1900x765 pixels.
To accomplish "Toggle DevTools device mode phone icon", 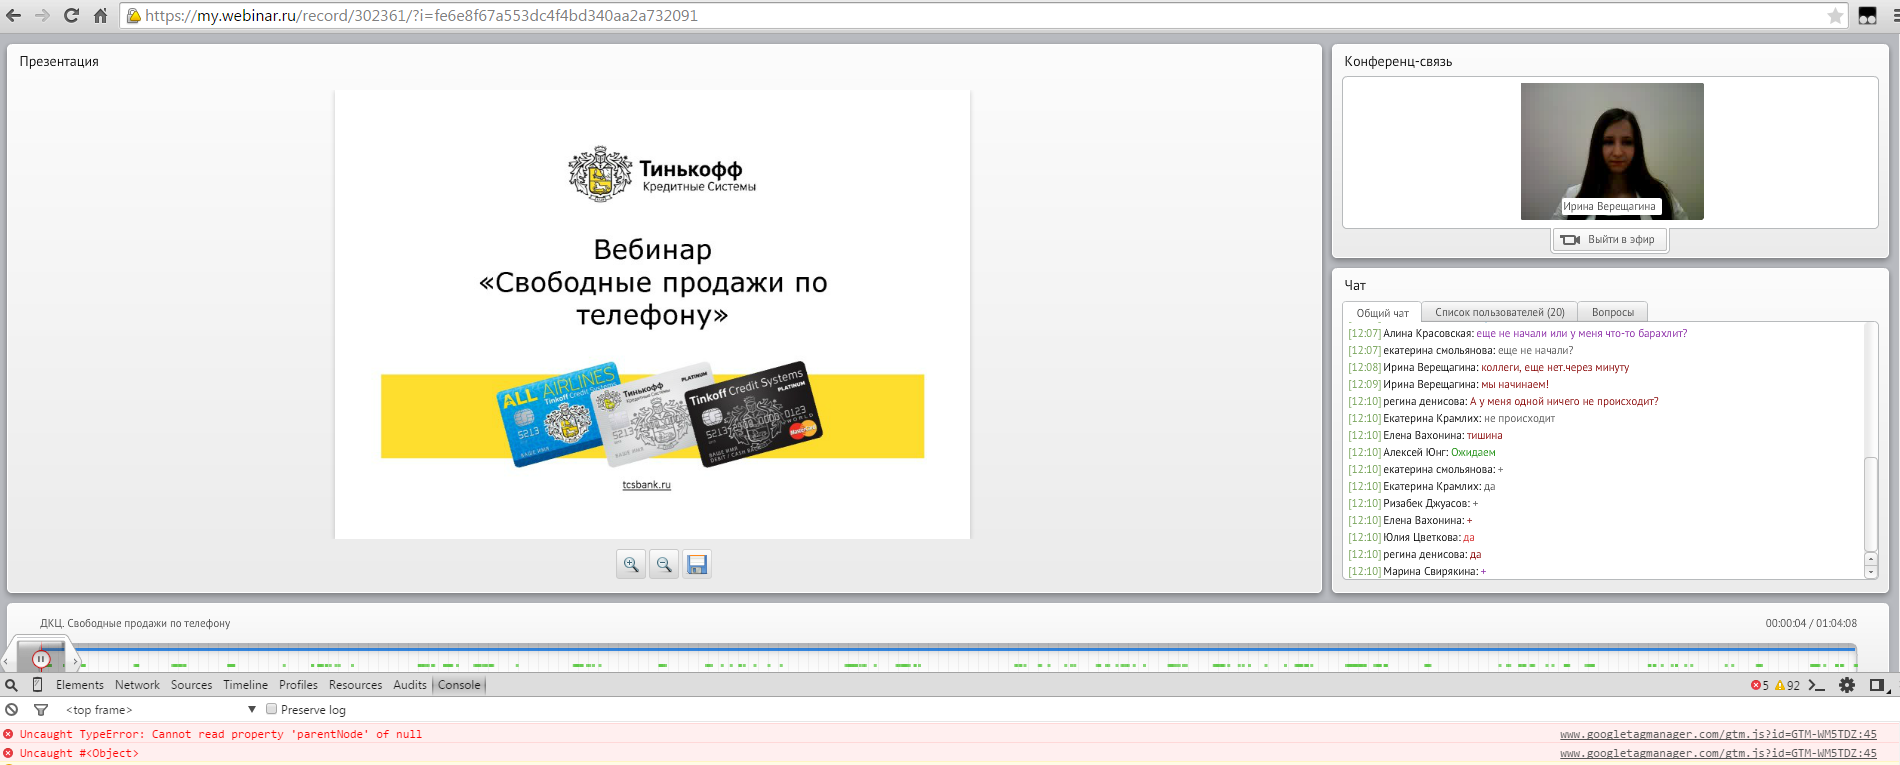I will coord(37,685).
